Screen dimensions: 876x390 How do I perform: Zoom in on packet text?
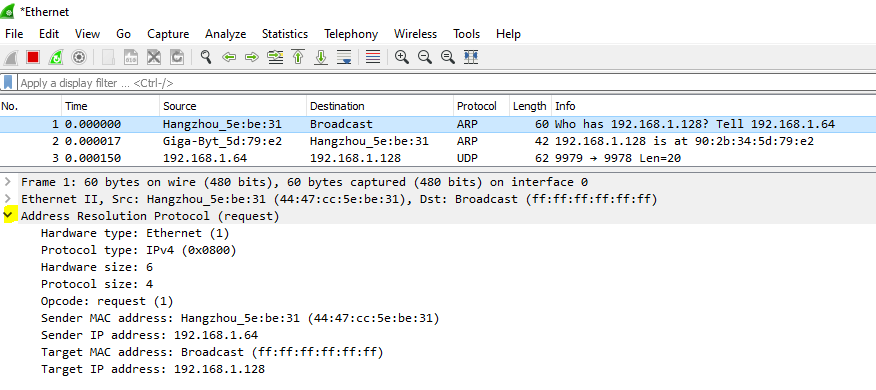402,57
